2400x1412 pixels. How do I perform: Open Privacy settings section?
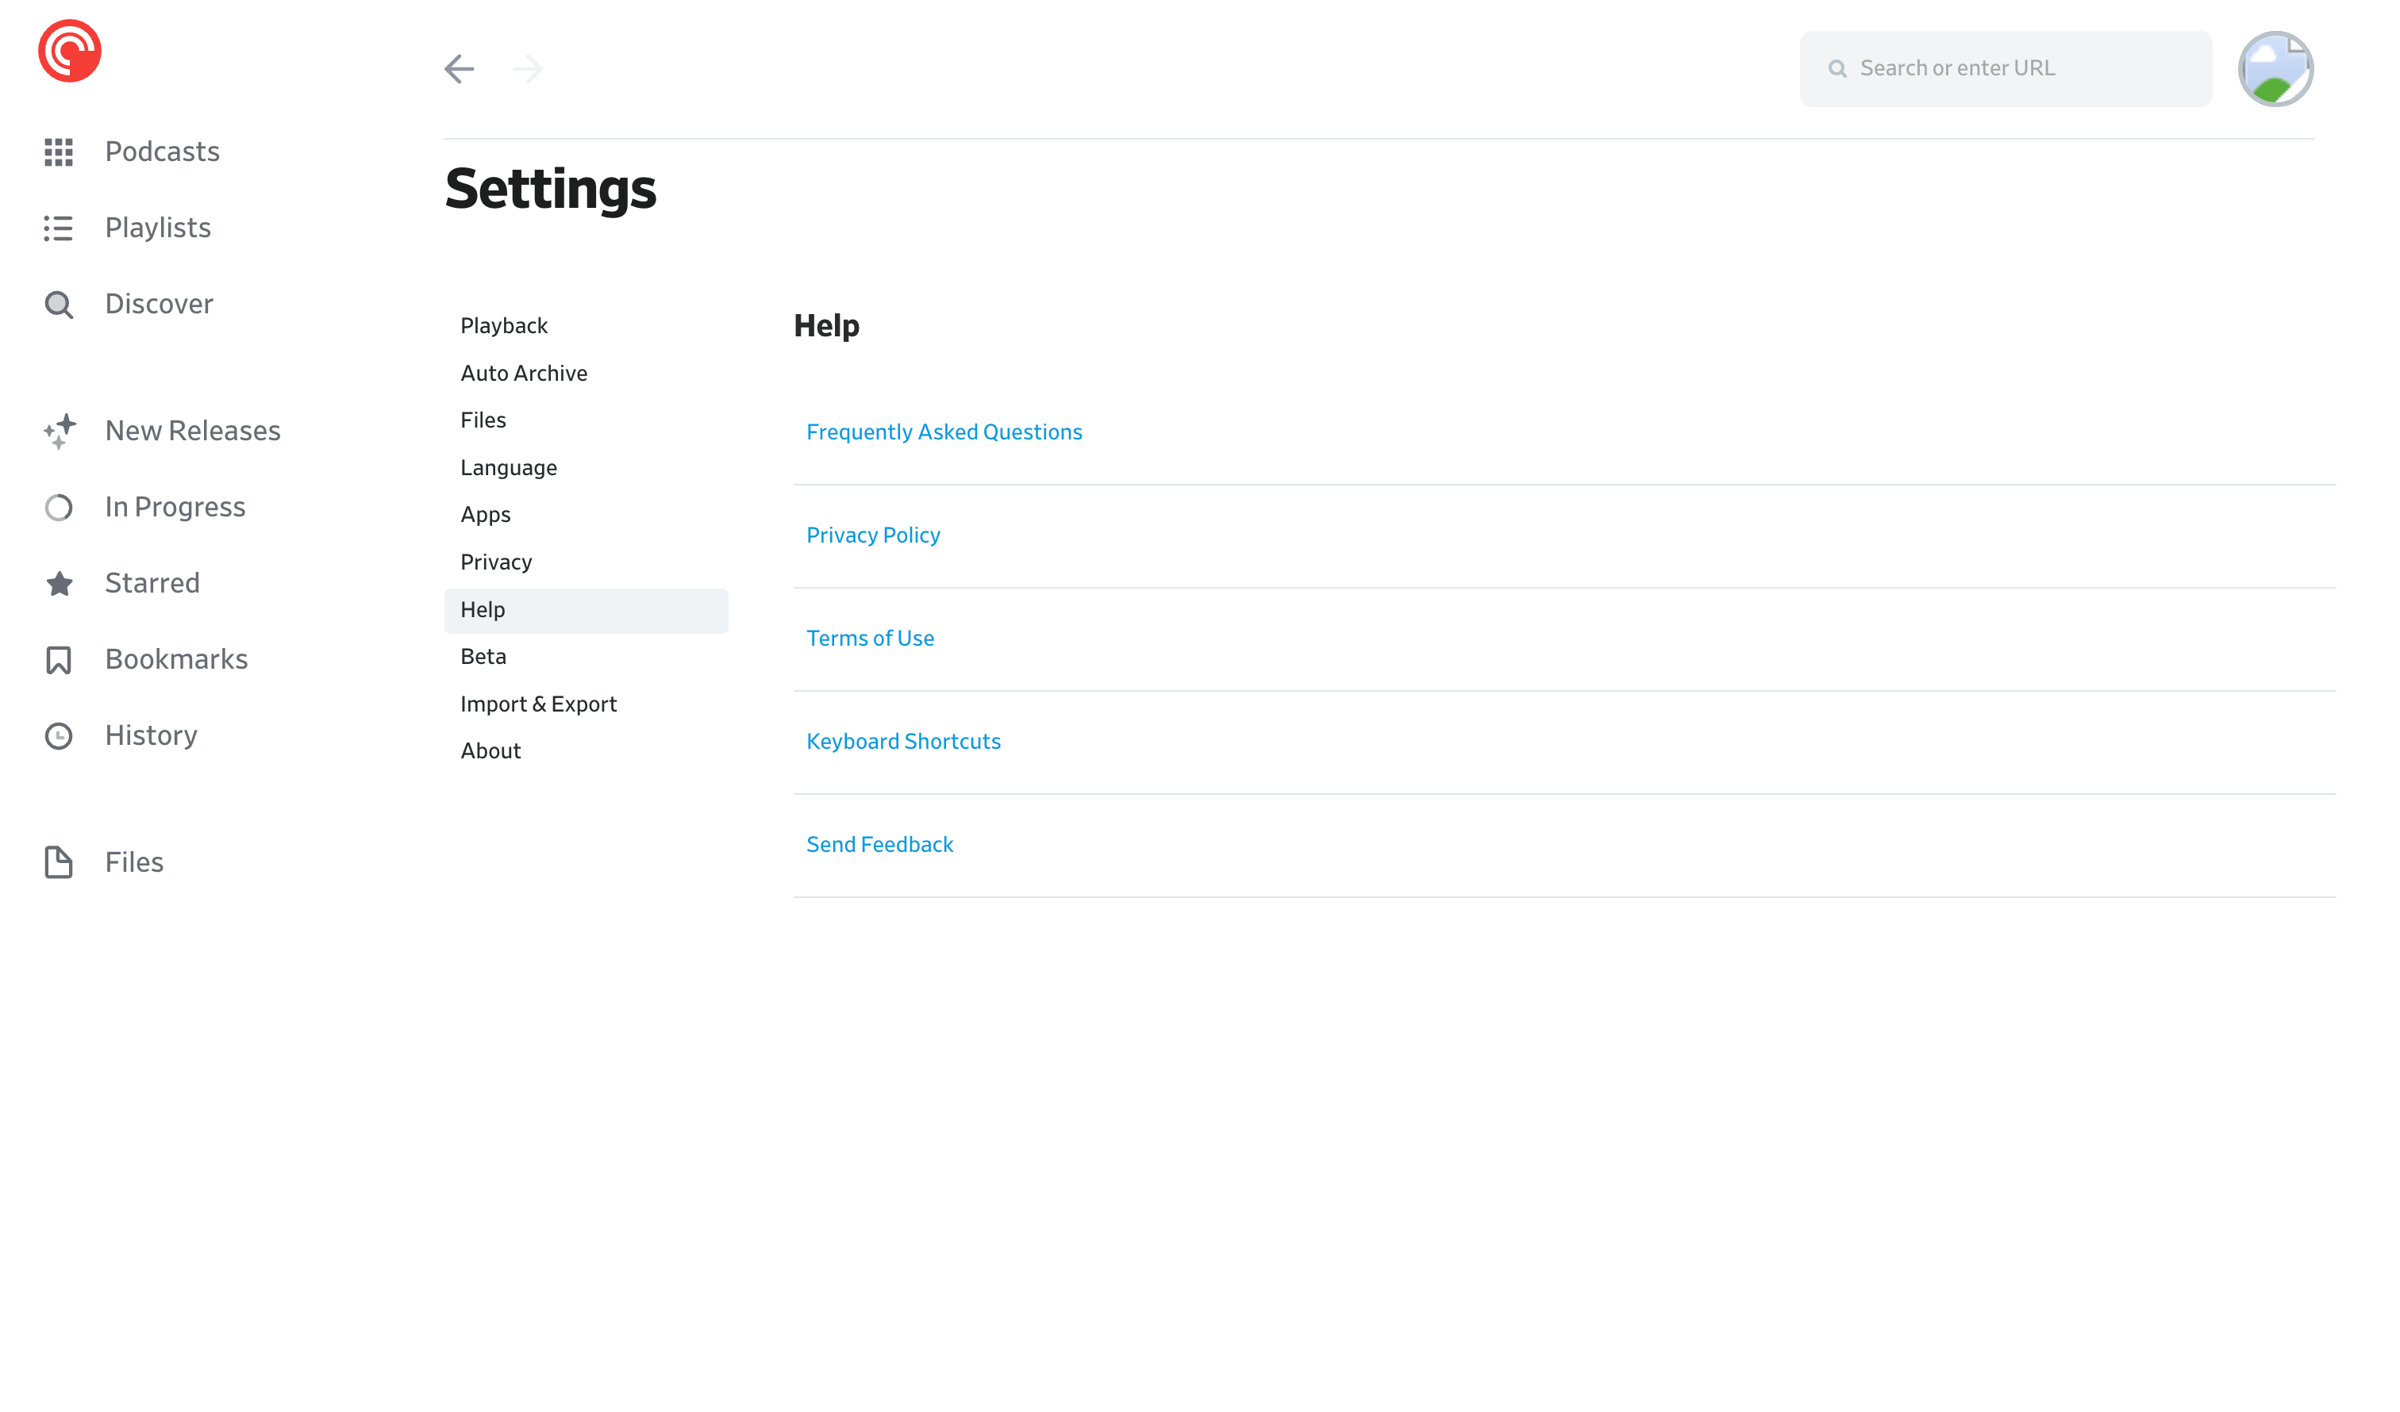[586, 563]
